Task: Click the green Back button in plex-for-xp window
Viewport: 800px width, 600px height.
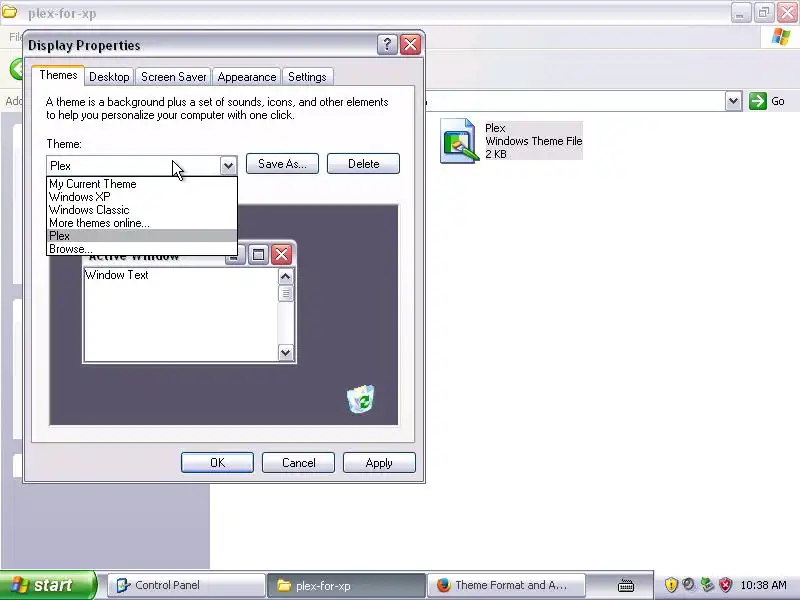Action: coord(16,69)
